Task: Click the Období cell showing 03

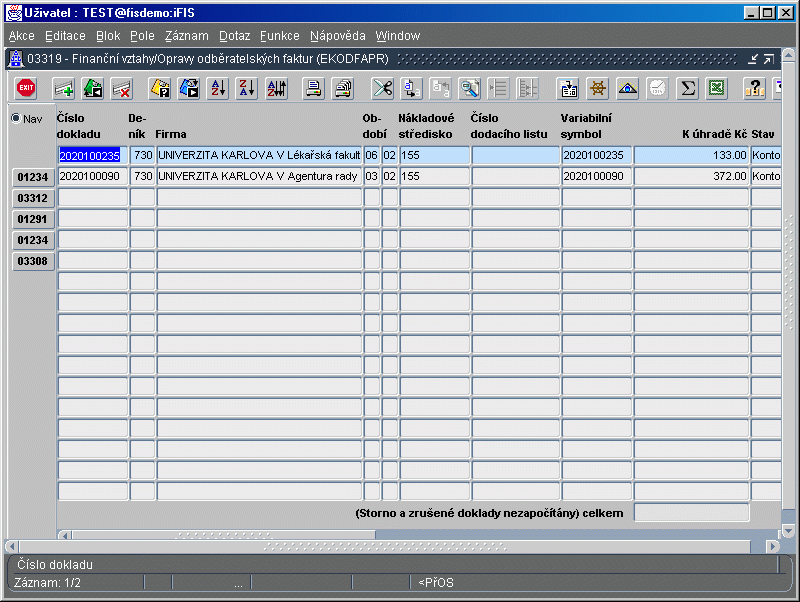Action: (x=371, y=176)
